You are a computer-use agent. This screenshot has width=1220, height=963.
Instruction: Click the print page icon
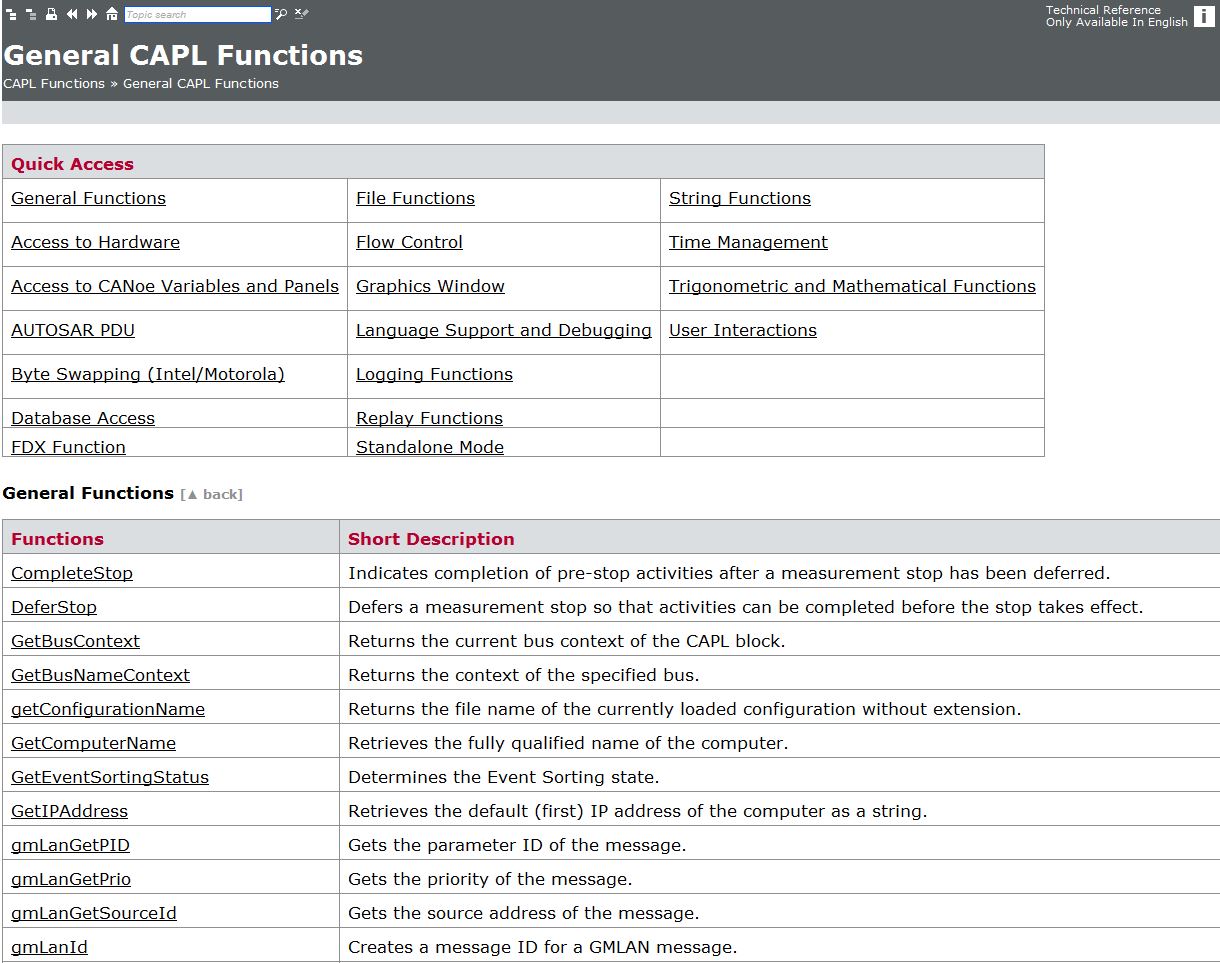[x=51, y=14]
